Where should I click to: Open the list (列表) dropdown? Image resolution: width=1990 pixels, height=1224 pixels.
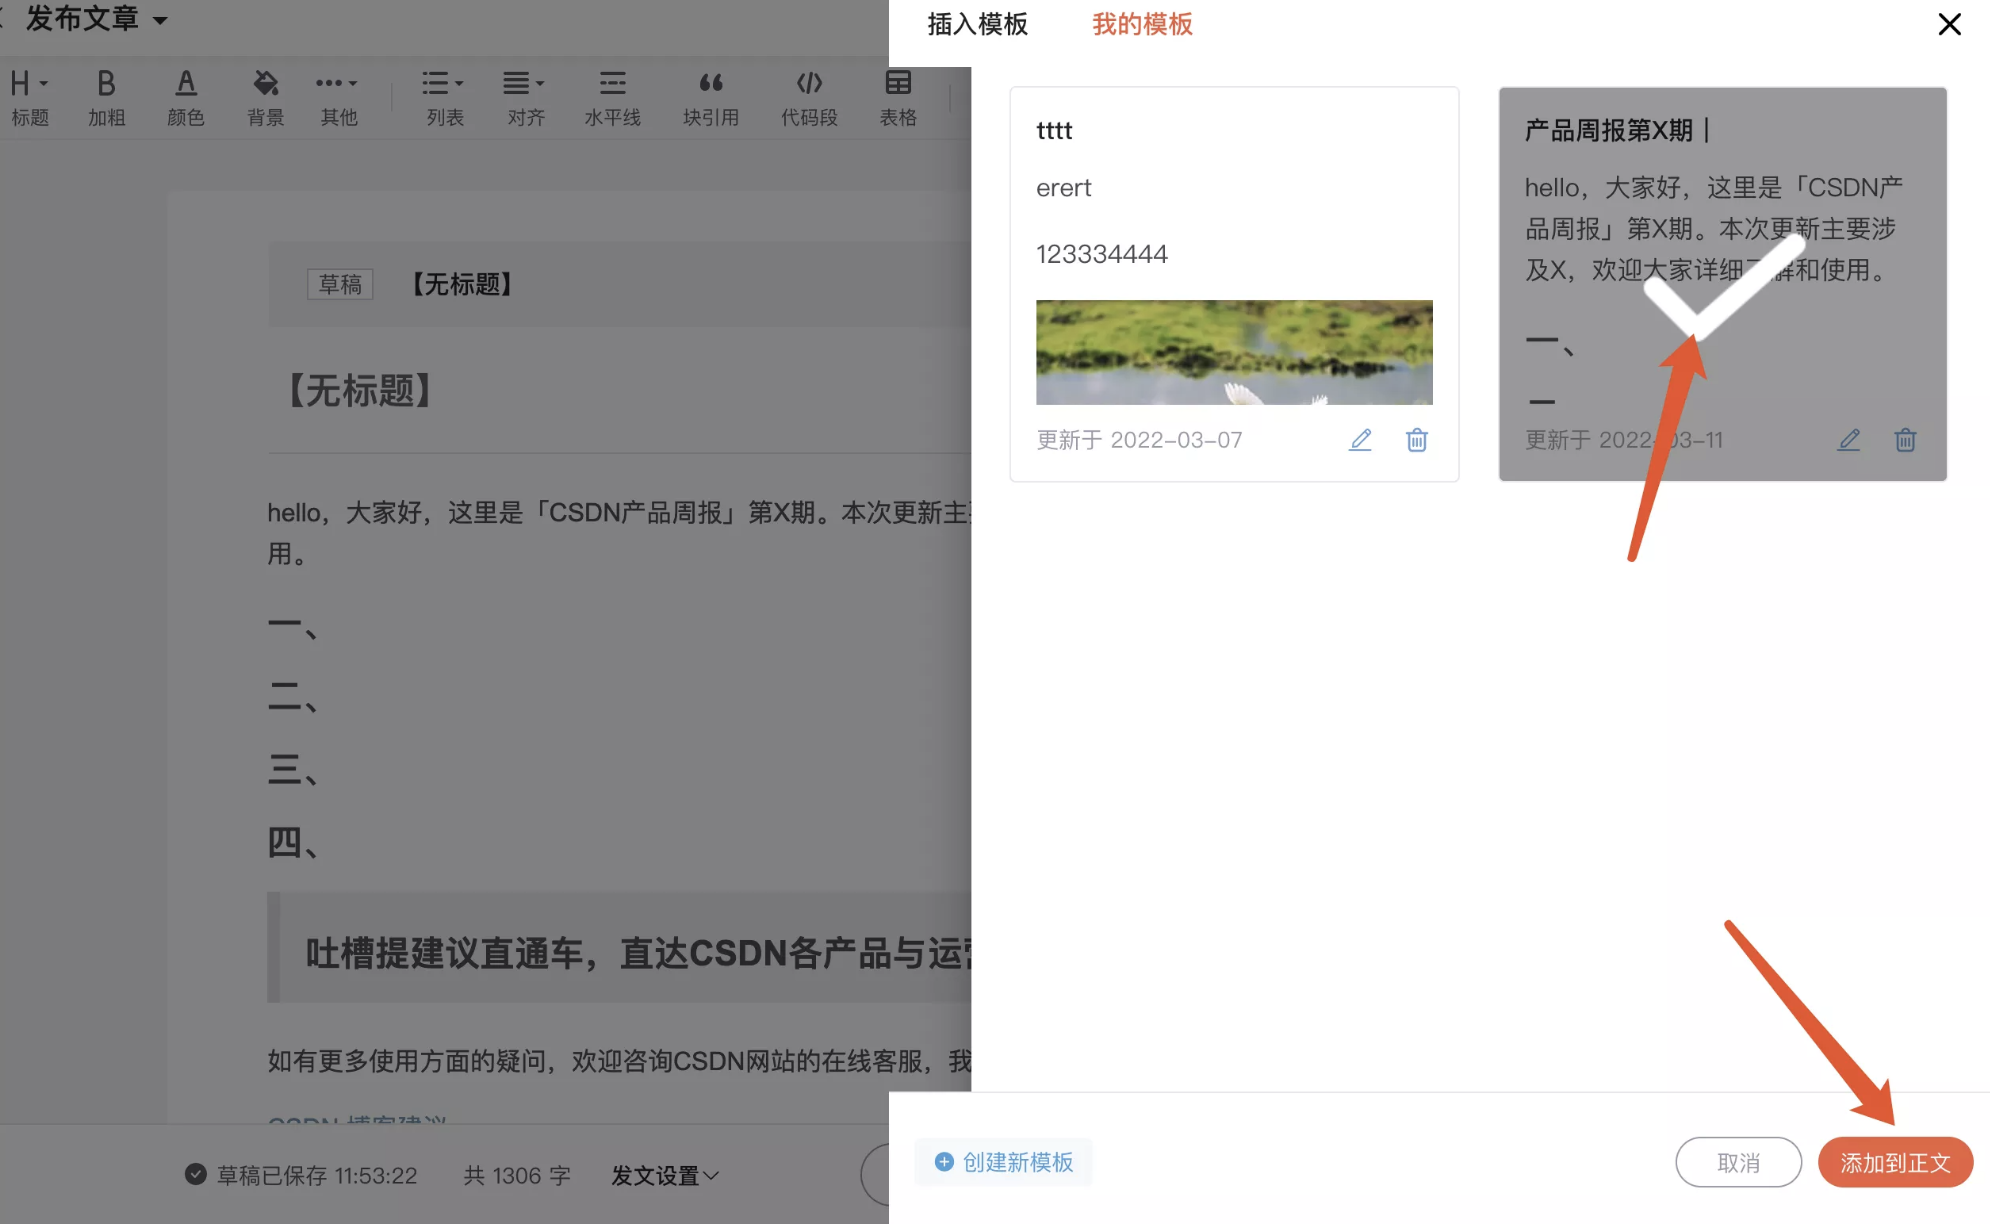[x=445, y=97]
